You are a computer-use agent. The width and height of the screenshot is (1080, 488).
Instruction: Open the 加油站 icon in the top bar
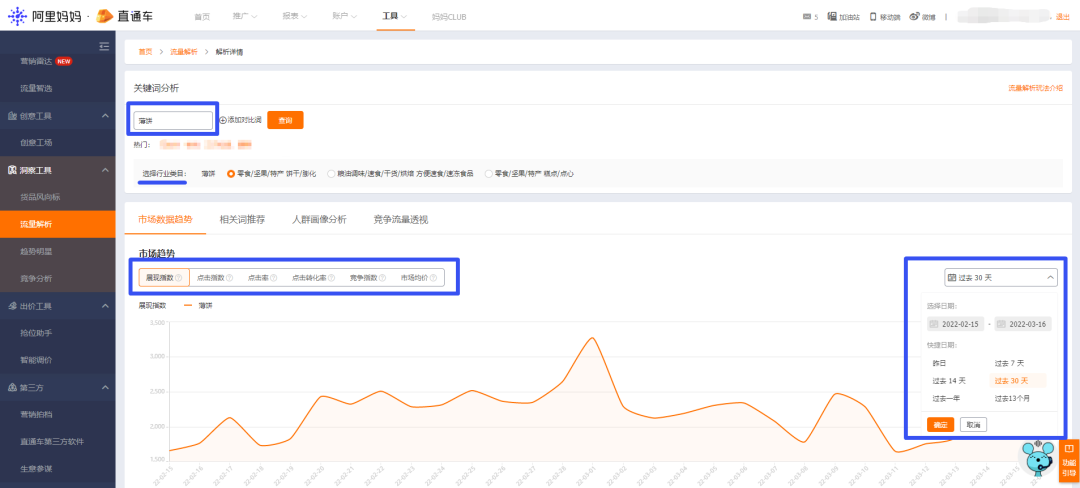[x=832, y=17]
